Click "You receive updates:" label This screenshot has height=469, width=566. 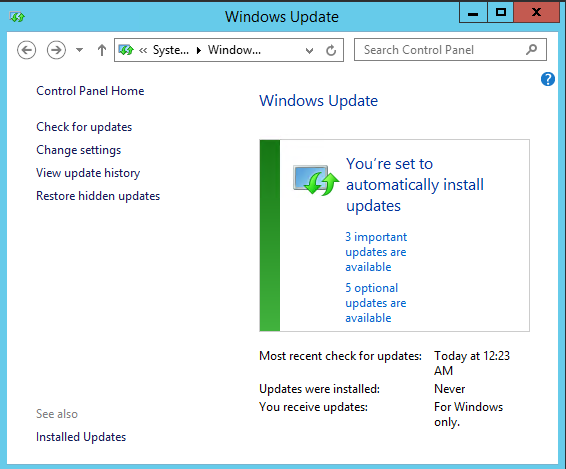pyautogui.click(x=313, y=407)
